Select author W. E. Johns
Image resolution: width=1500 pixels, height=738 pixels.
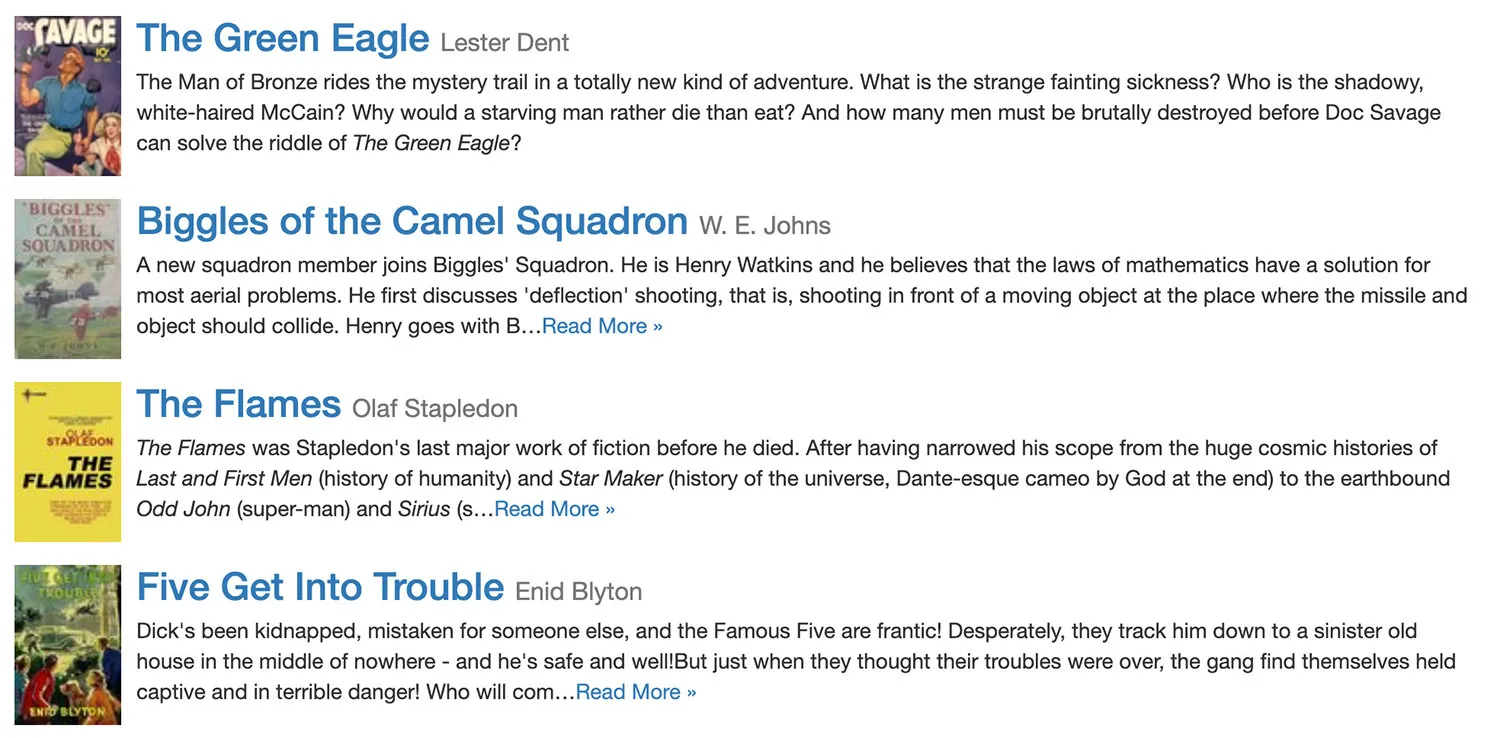(764, 226)
